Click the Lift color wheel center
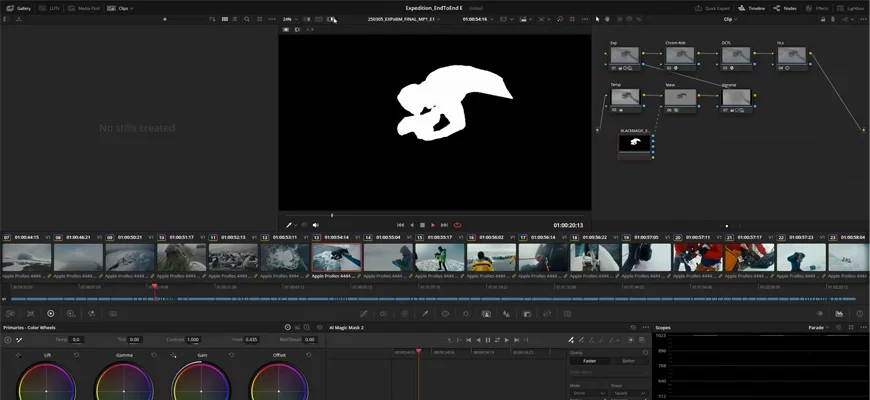The width and height of the screenshot is (870, 400). tap(47, 391)
